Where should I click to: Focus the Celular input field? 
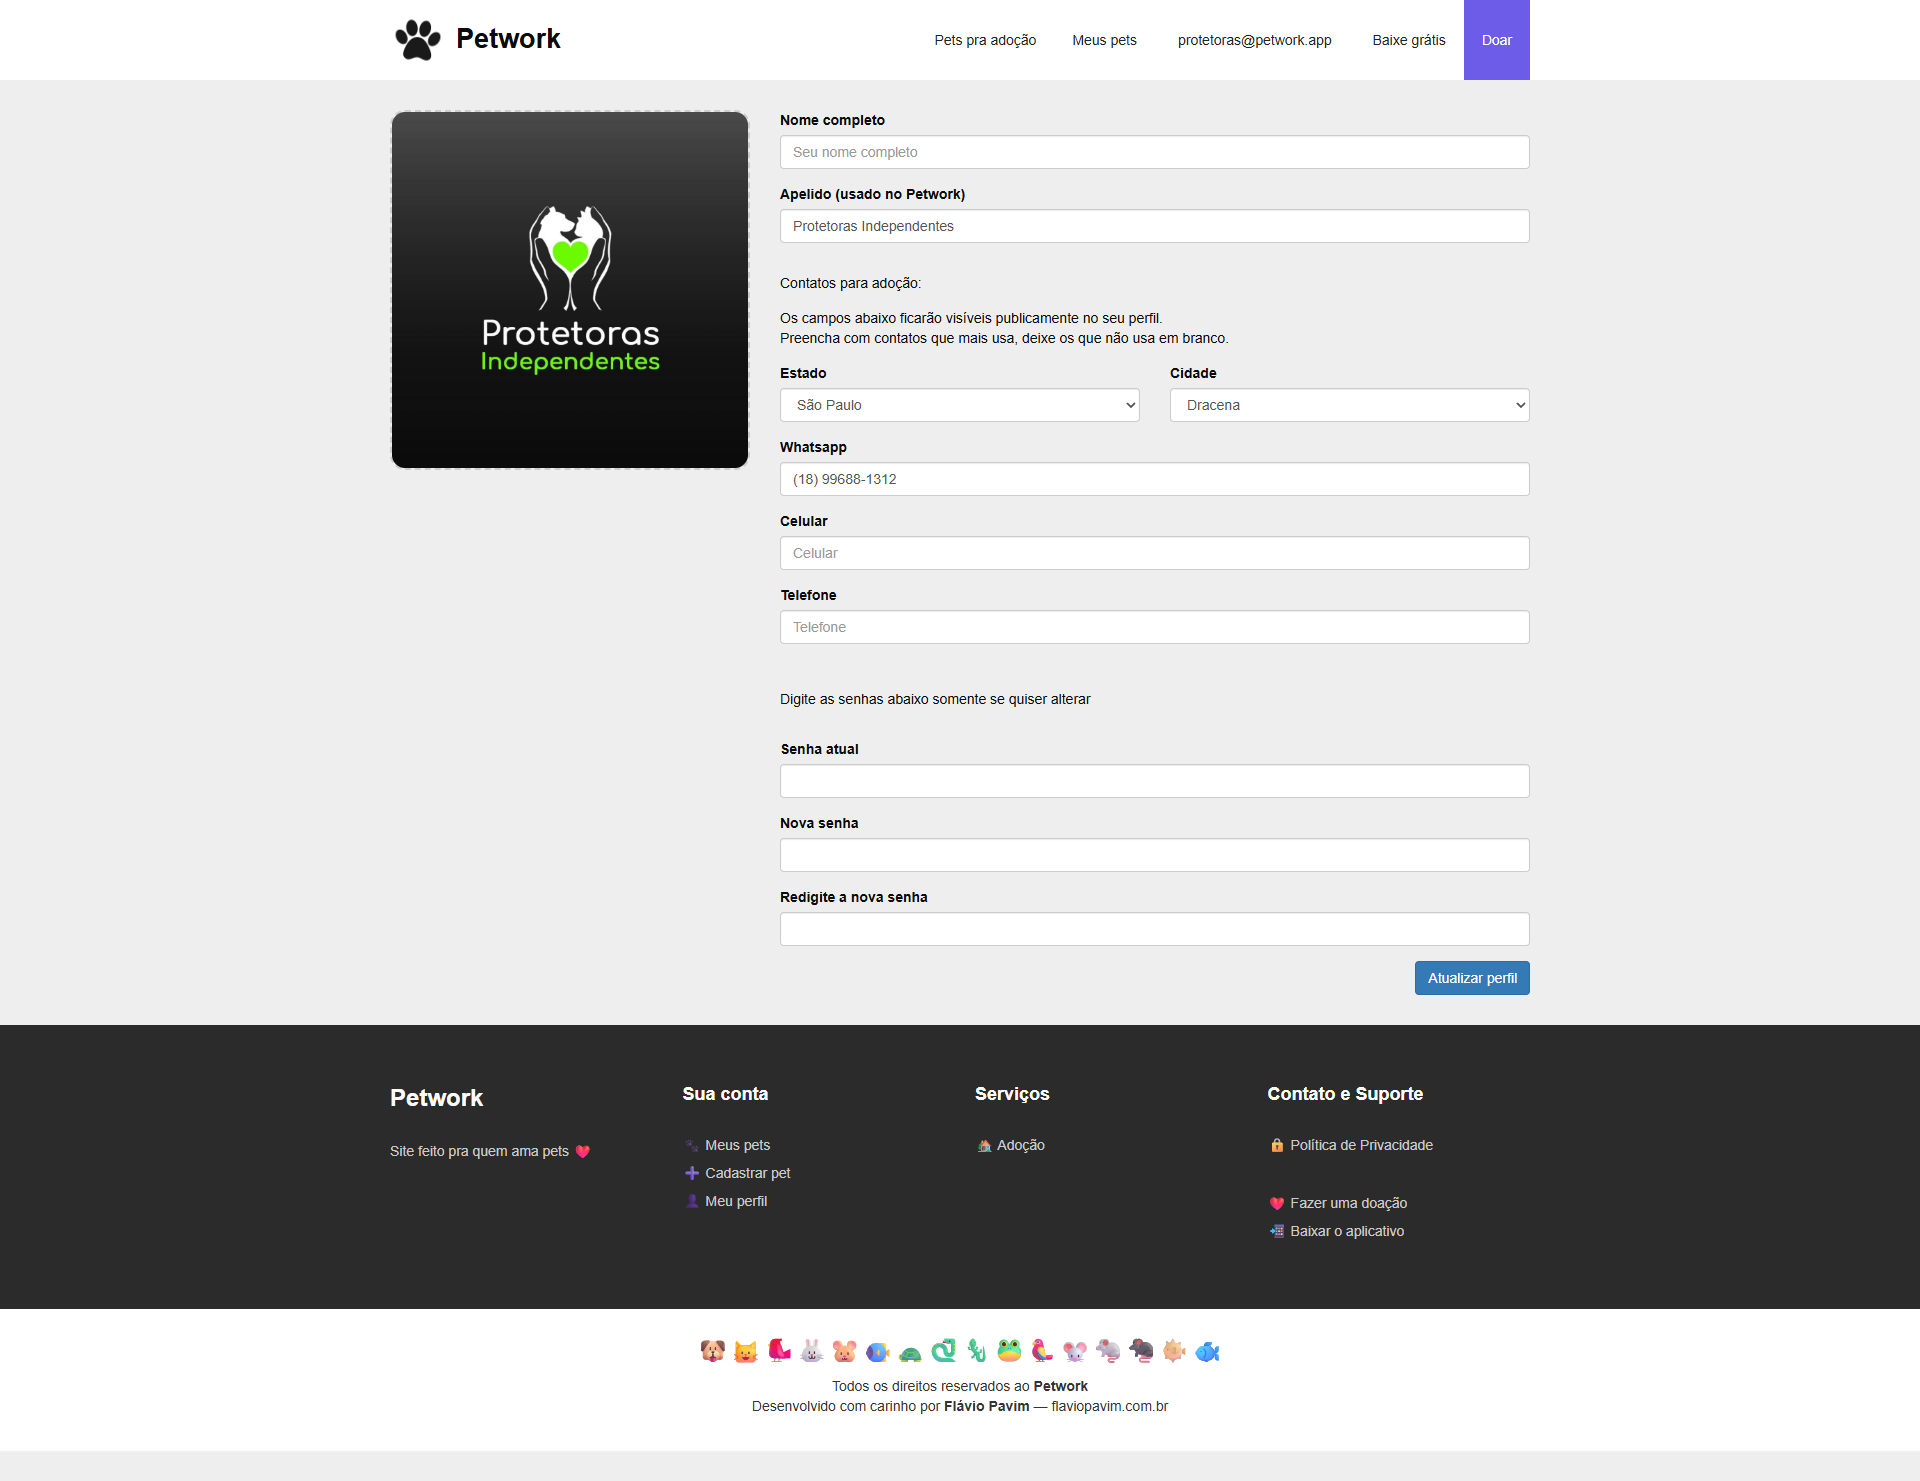pos(1155,553)
